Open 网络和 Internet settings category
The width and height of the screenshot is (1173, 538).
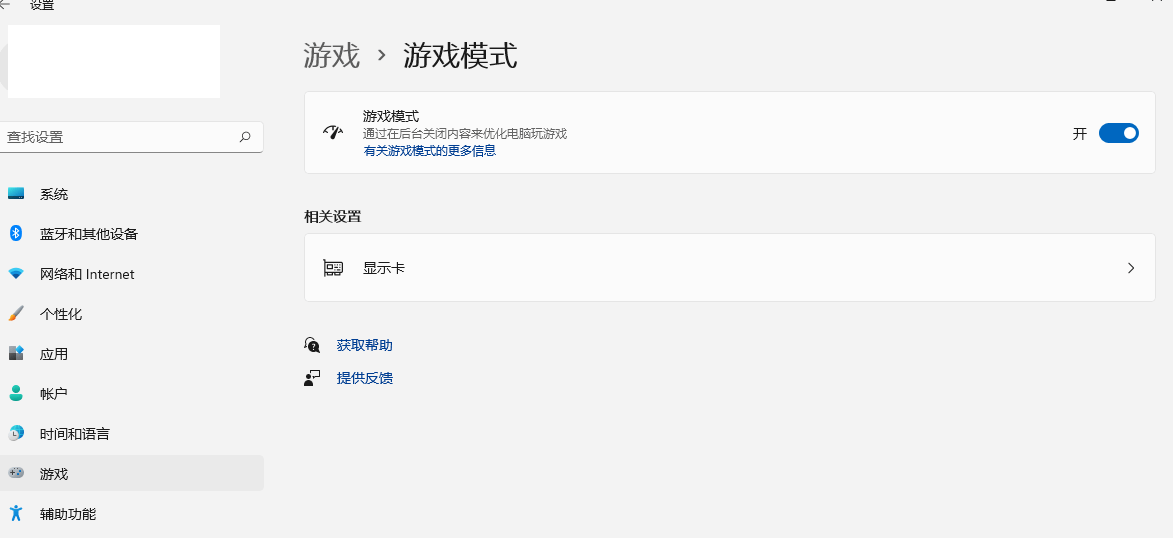[132, 274]
